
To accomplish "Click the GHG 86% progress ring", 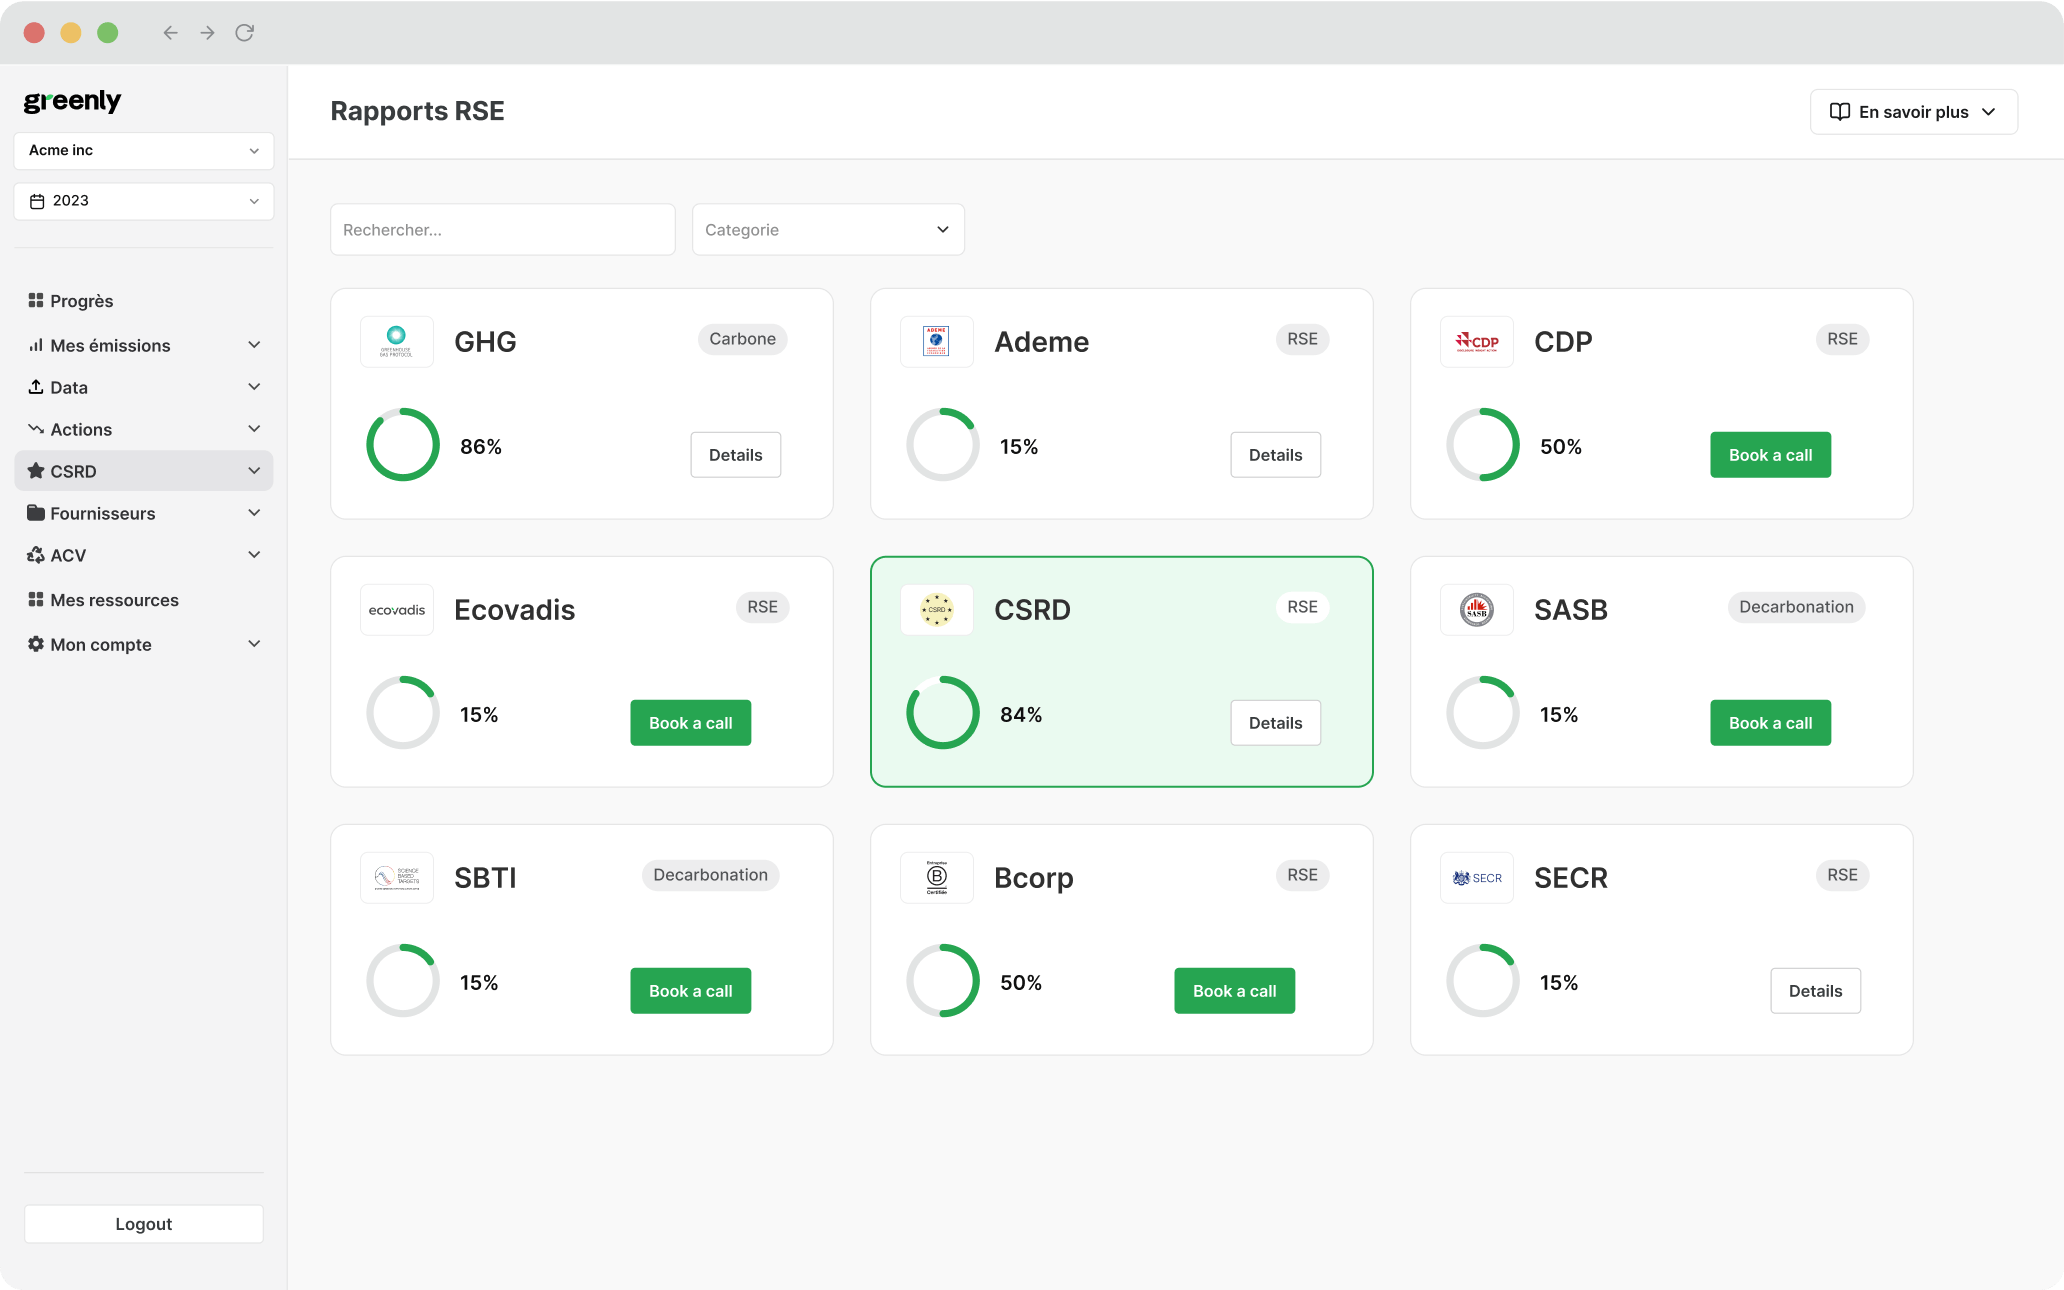I will [402, 444].
